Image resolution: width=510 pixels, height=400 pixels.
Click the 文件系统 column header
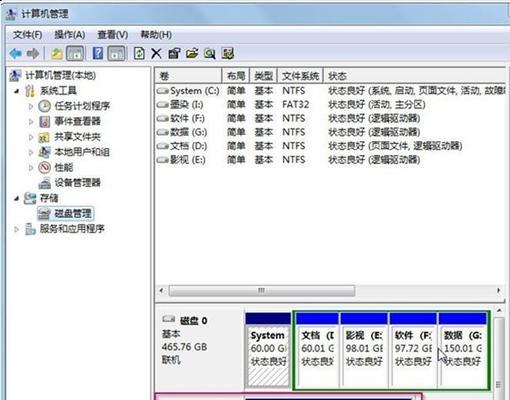click(x=300, y=76)
